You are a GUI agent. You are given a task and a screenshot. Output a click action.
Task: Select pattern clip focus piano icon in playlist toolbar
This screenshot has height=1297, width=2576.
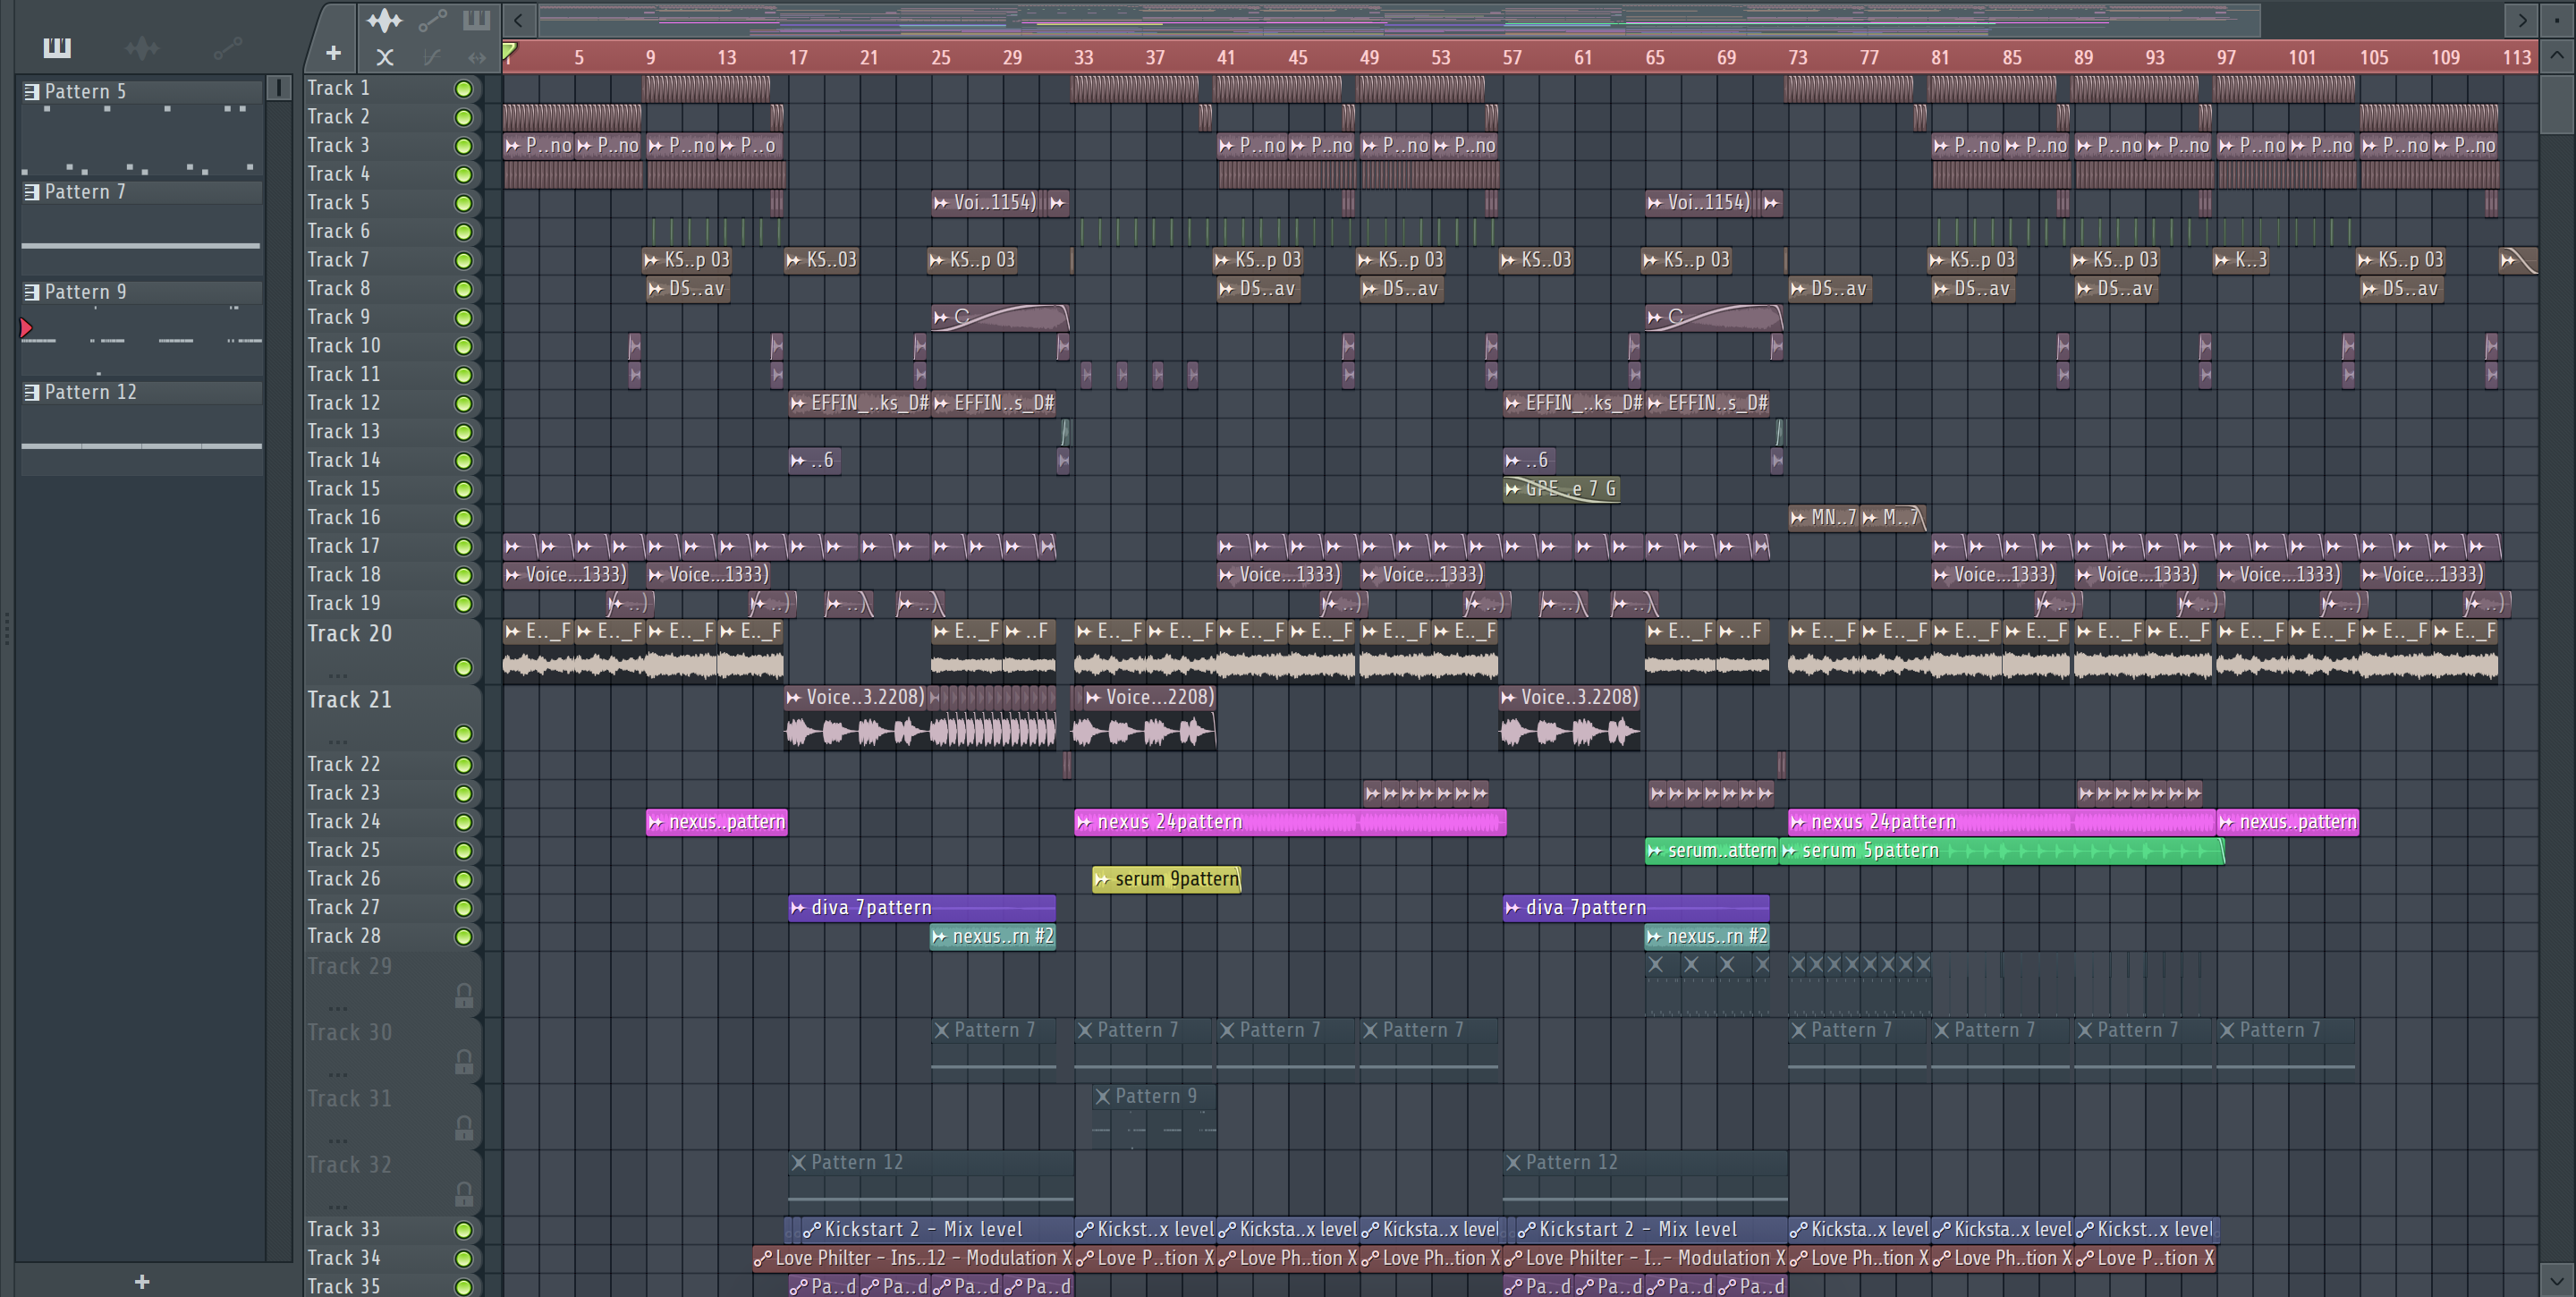click(476, 19)
